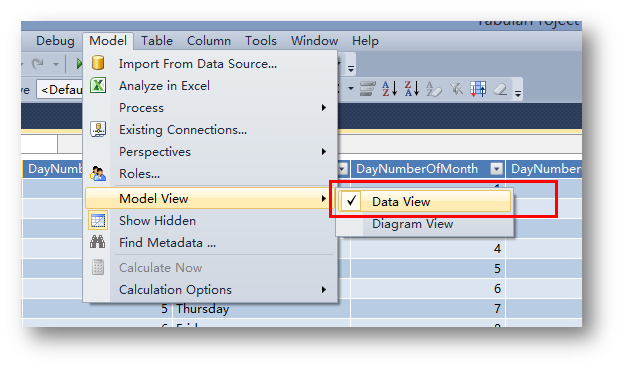Toggle the checked Data View option

tap(424, 201)
